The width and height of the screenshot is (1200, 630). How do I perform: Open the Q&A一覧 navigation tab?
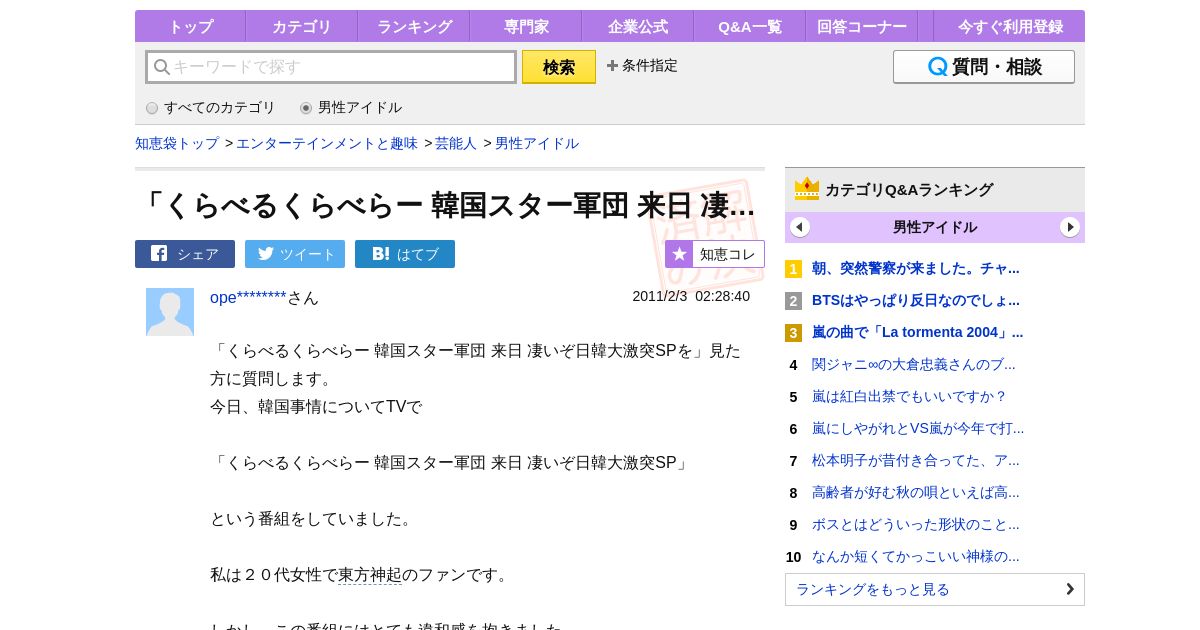click(x=750, y=27)
